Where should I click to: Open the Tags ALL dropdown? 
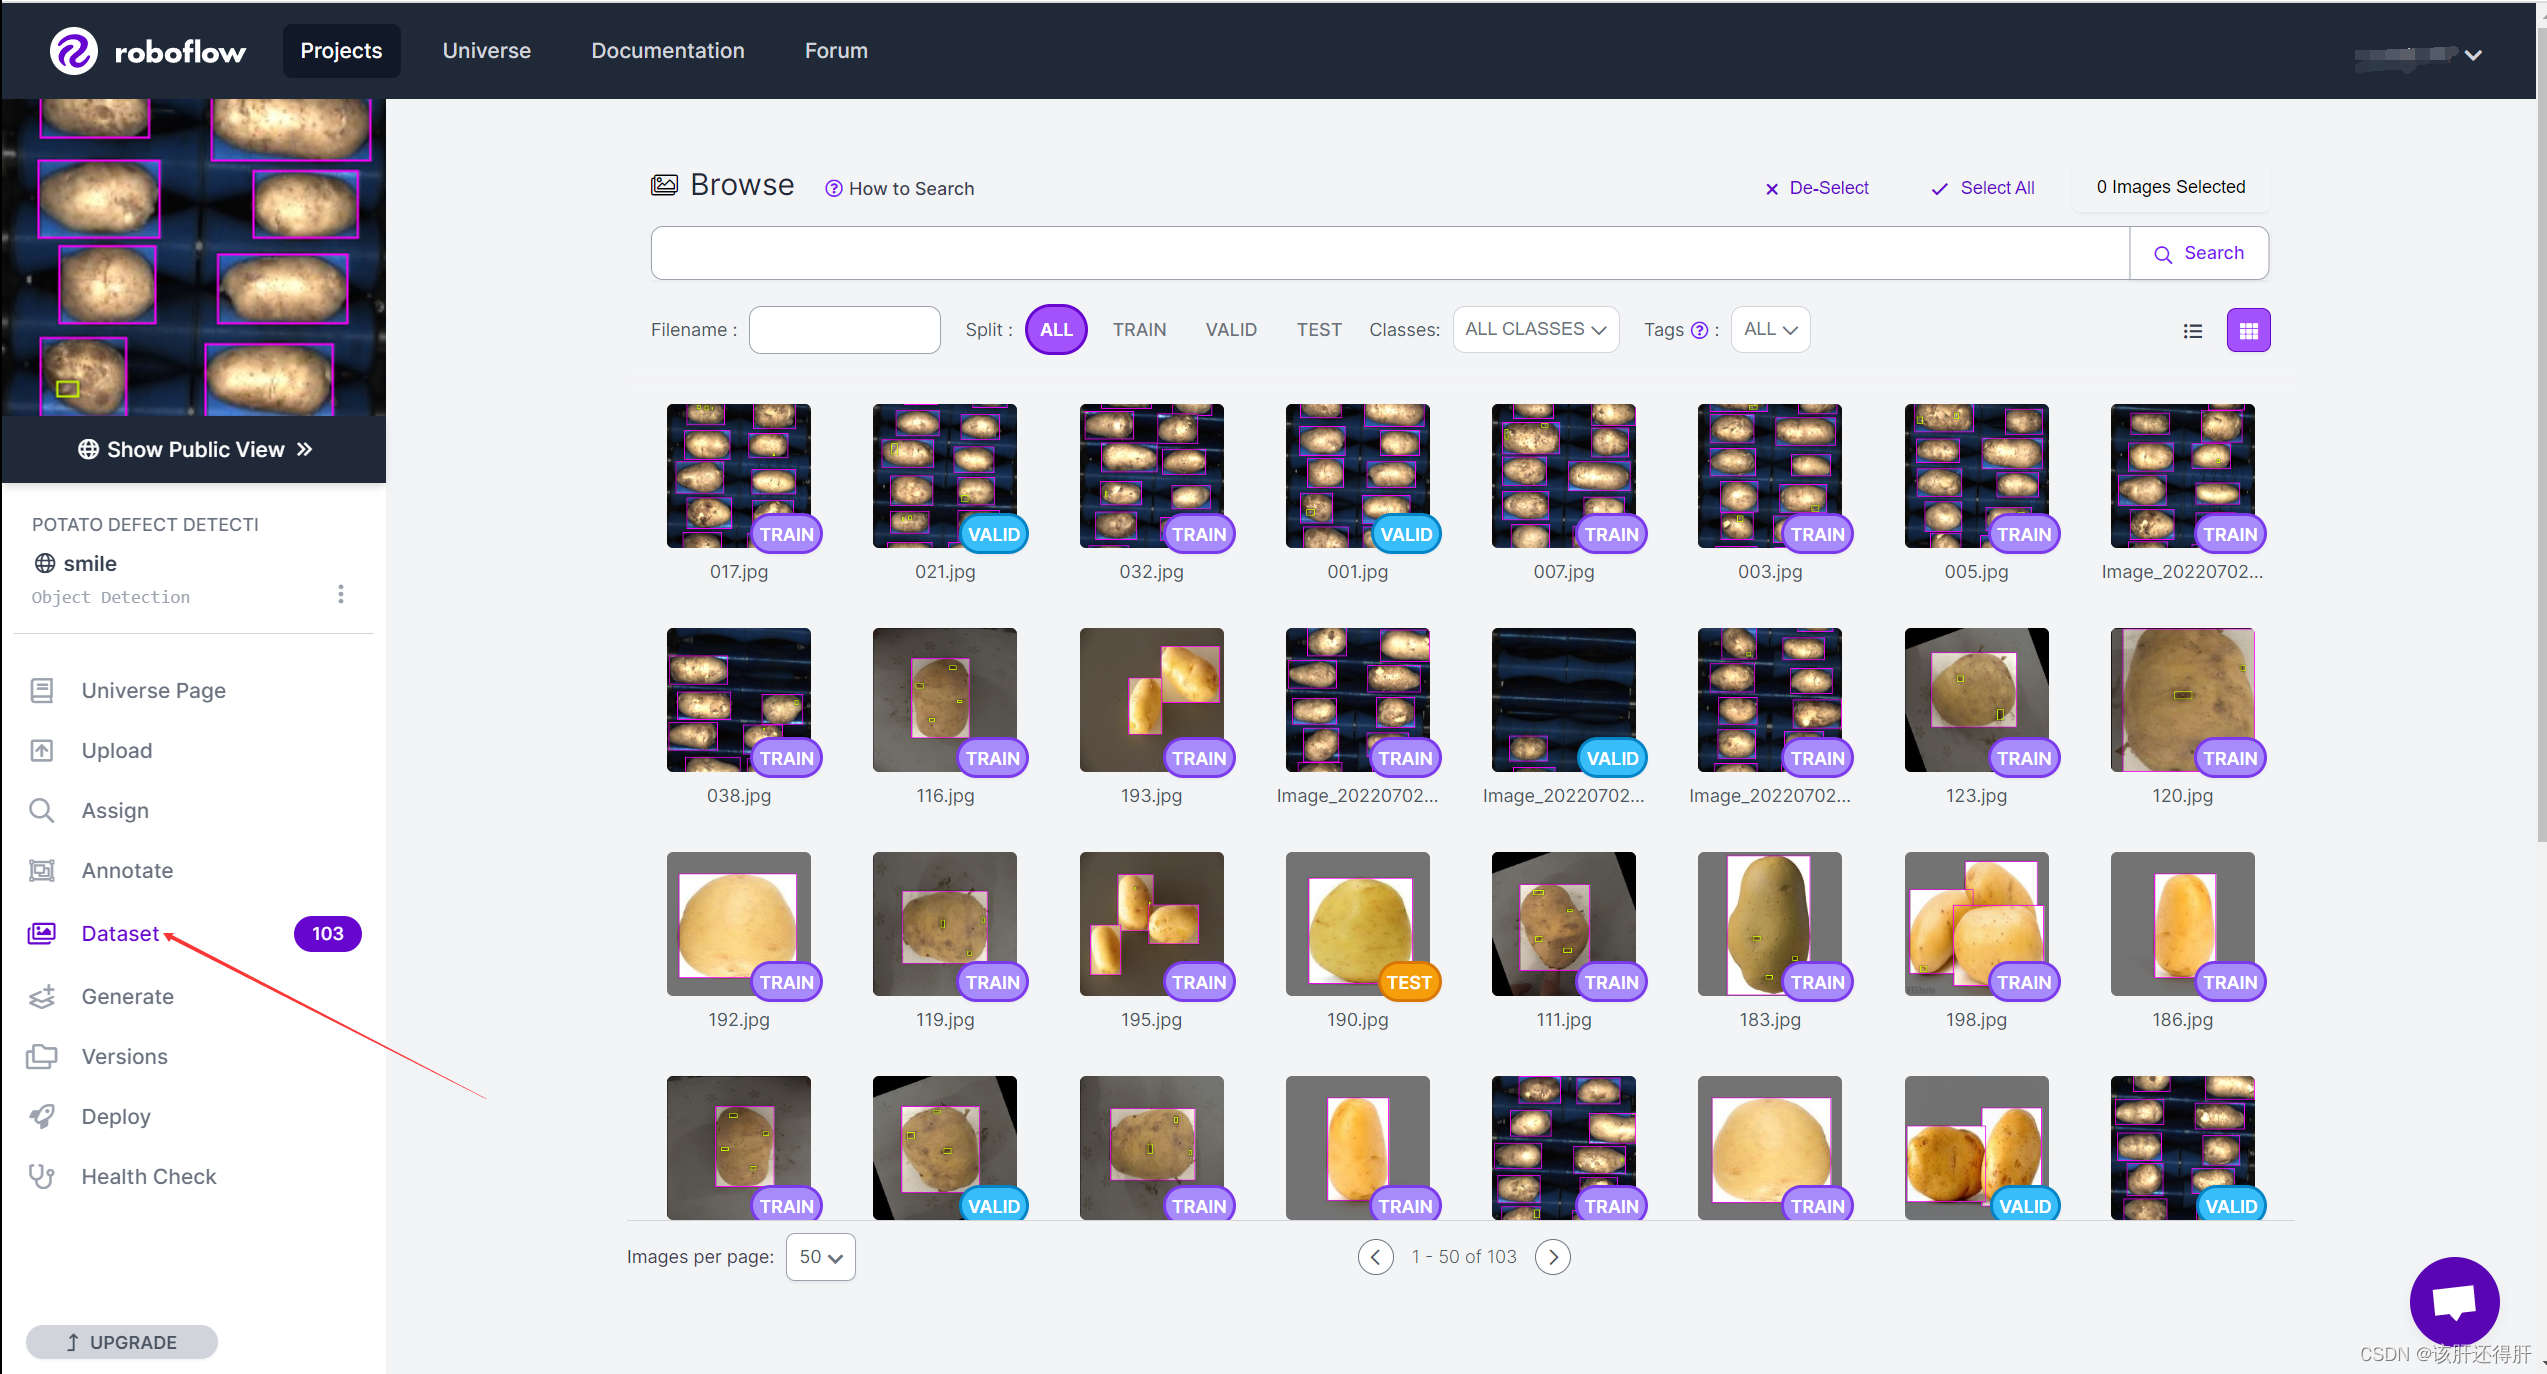(1769, 330)
